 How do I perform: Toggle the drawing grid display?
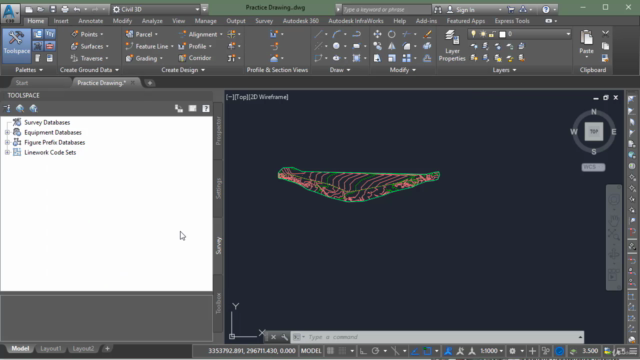[331, 351]
